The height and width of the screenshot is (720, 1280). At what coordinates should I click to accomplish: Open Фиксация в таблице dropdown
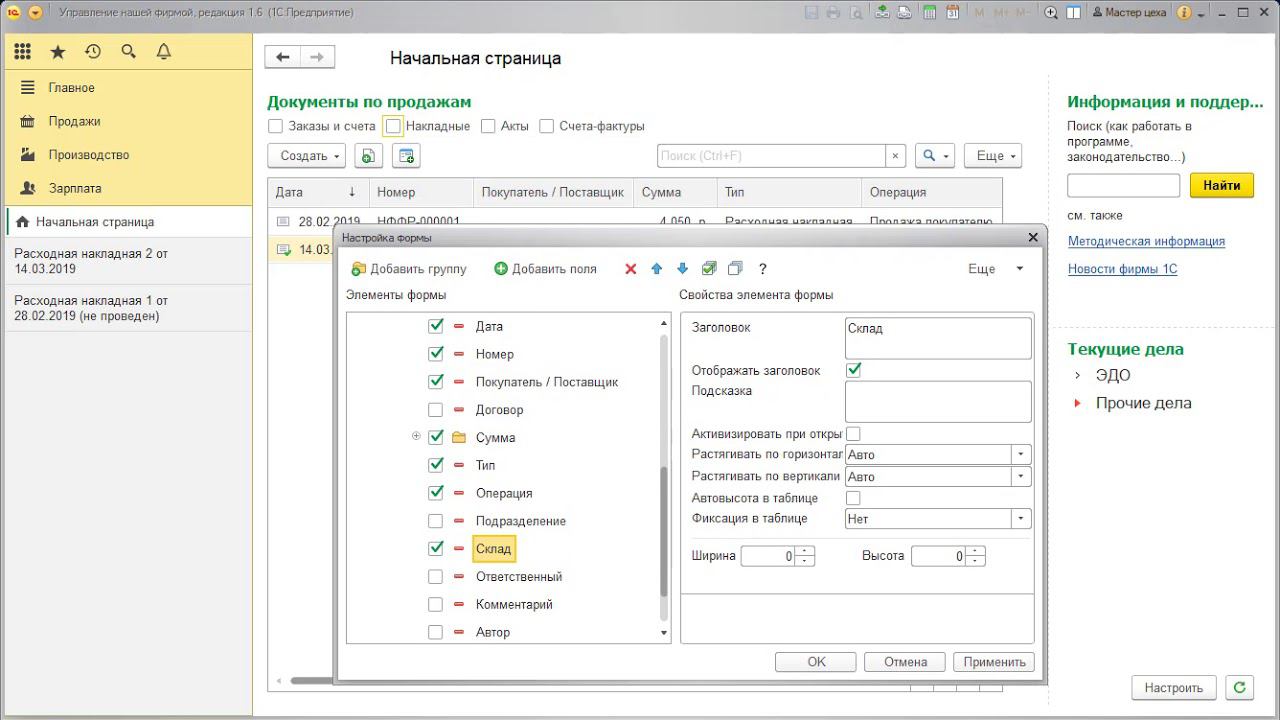1021,519
